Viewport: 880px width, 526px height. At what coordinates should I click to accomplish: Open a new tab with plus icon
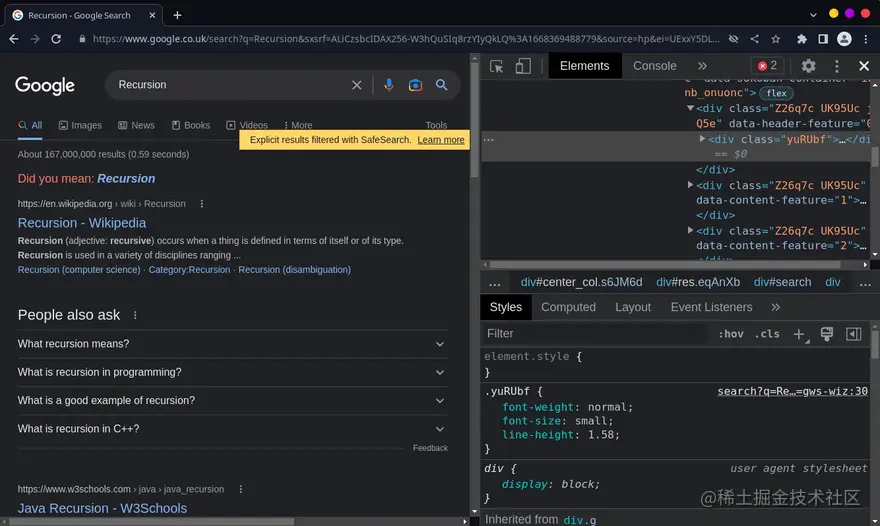(x=177, y=15)
